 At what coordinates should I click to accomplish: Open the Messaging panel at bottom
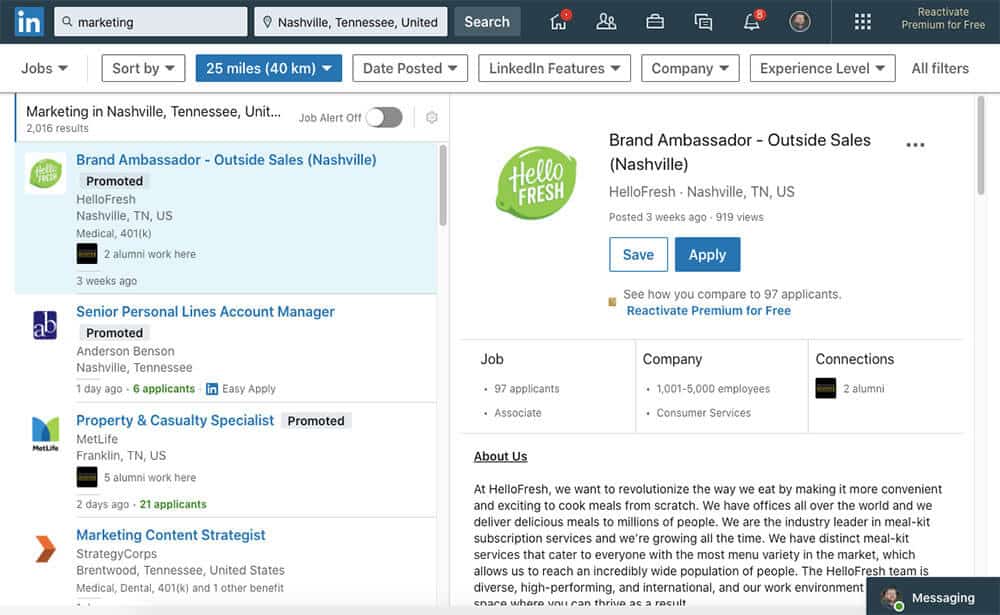933,597
